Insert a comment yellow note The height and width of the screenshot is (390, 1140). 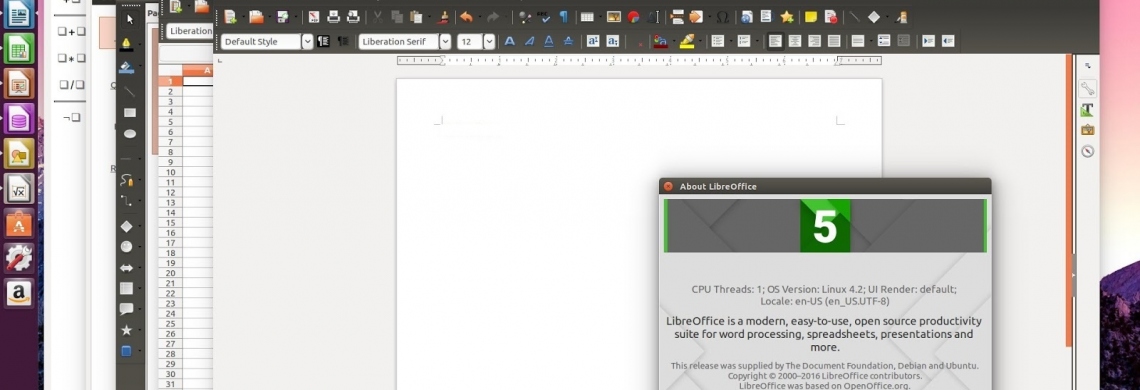(x=811, y=17)
